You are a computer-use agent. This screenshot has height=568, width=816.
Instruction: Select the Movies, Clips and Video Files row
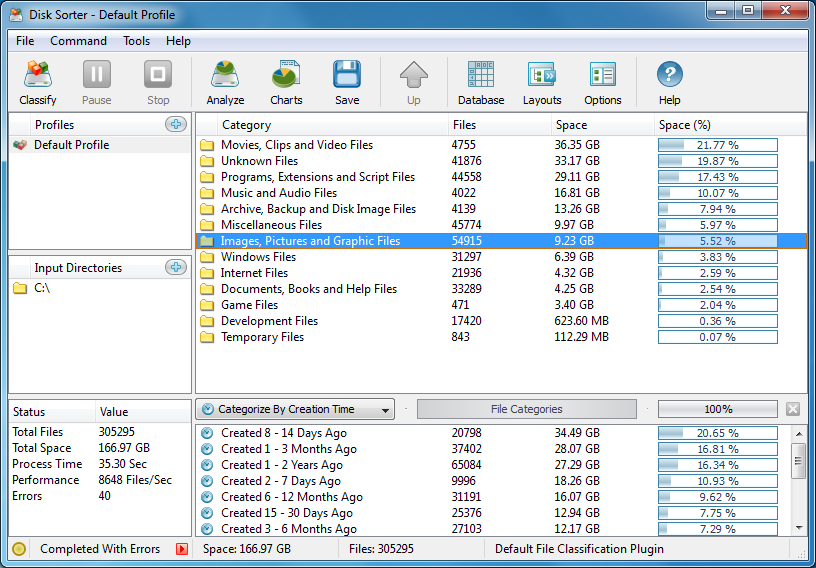[x=501, y=145]
